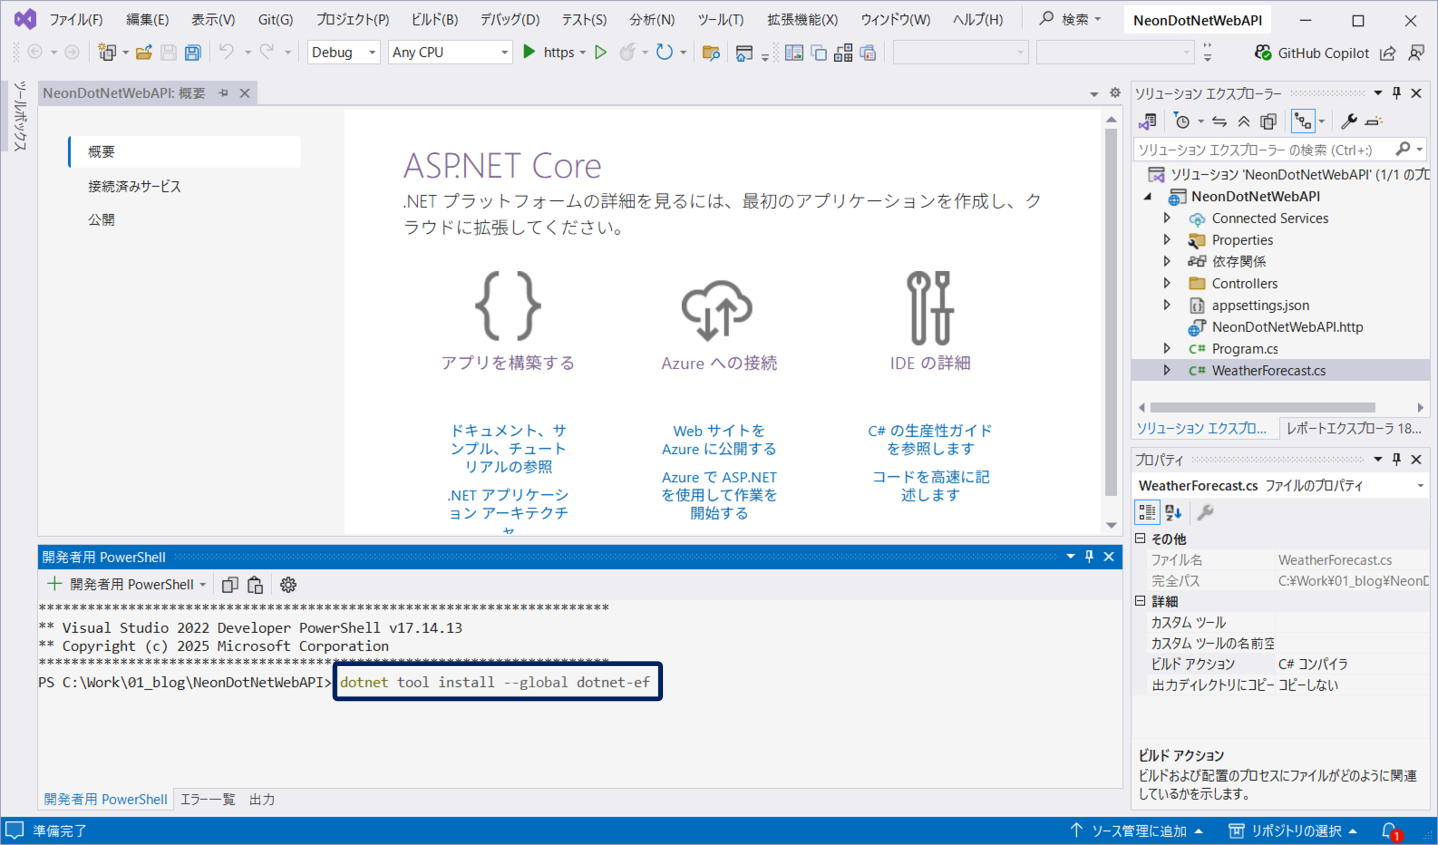Click Collapse All in Solution Explorer toolbar
1438x845 pixels.
click(1244, 121)
